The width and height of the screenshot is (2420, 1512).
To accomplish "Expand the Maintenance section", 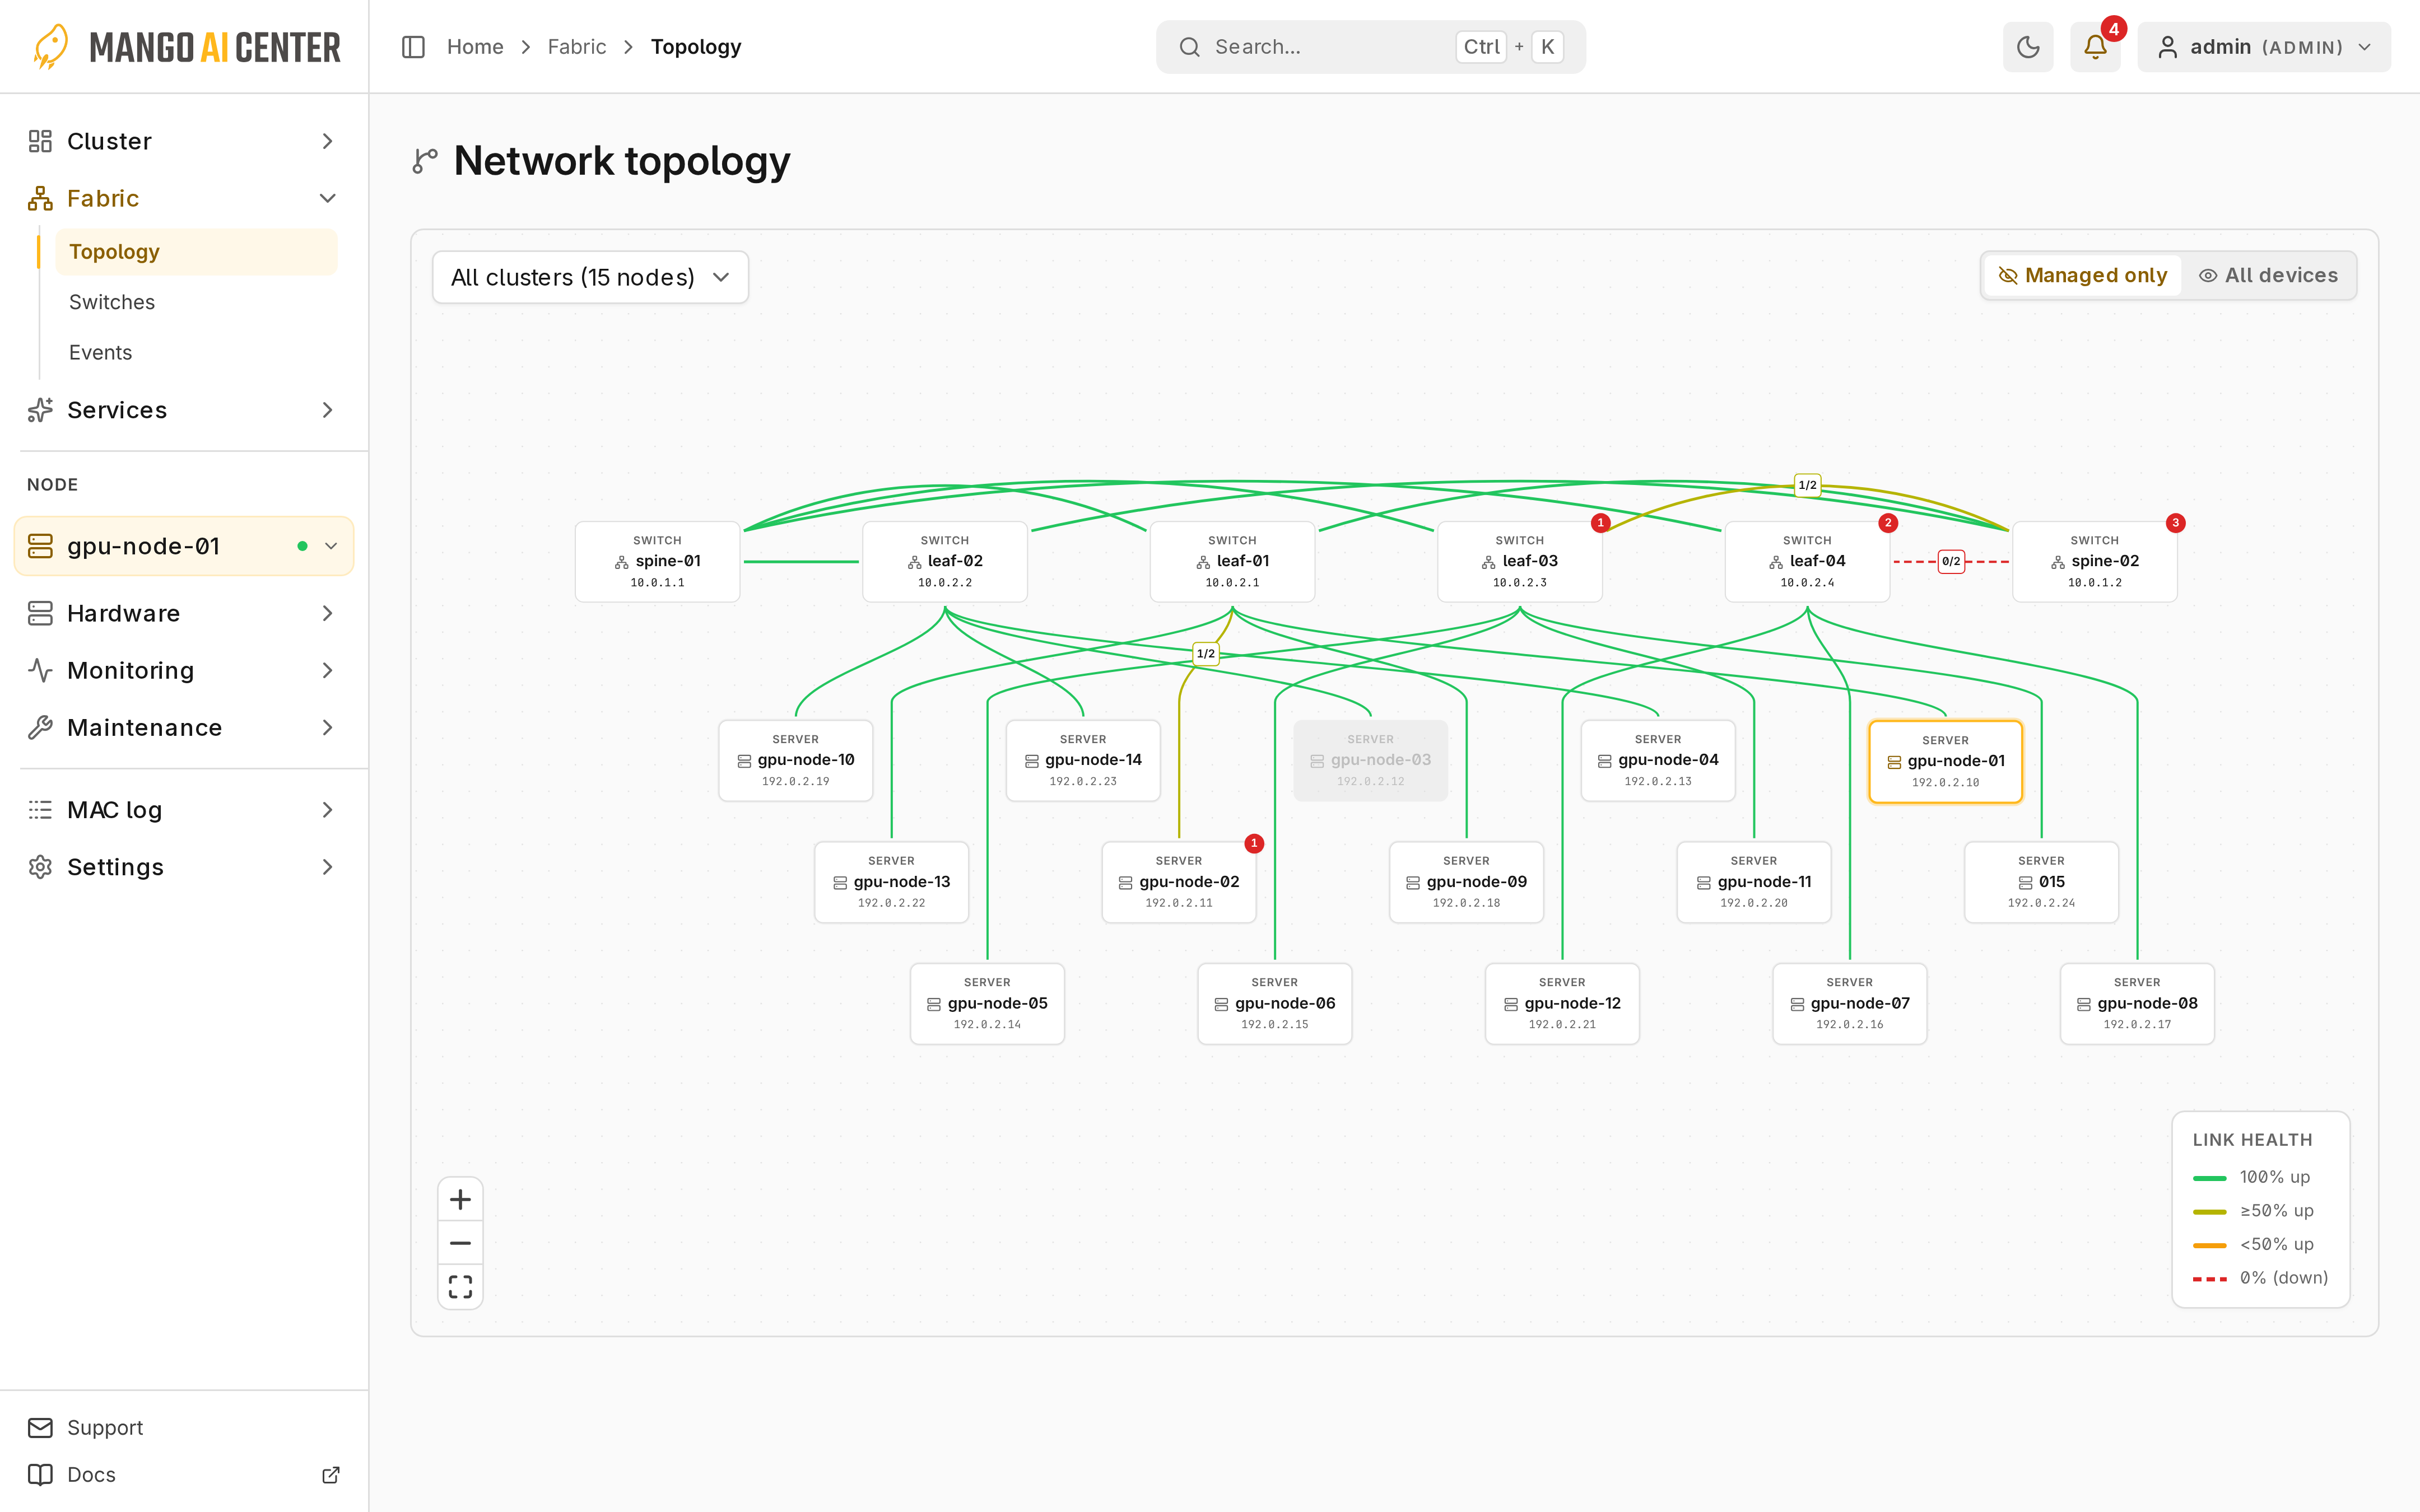I will click(x=184, y=727).
